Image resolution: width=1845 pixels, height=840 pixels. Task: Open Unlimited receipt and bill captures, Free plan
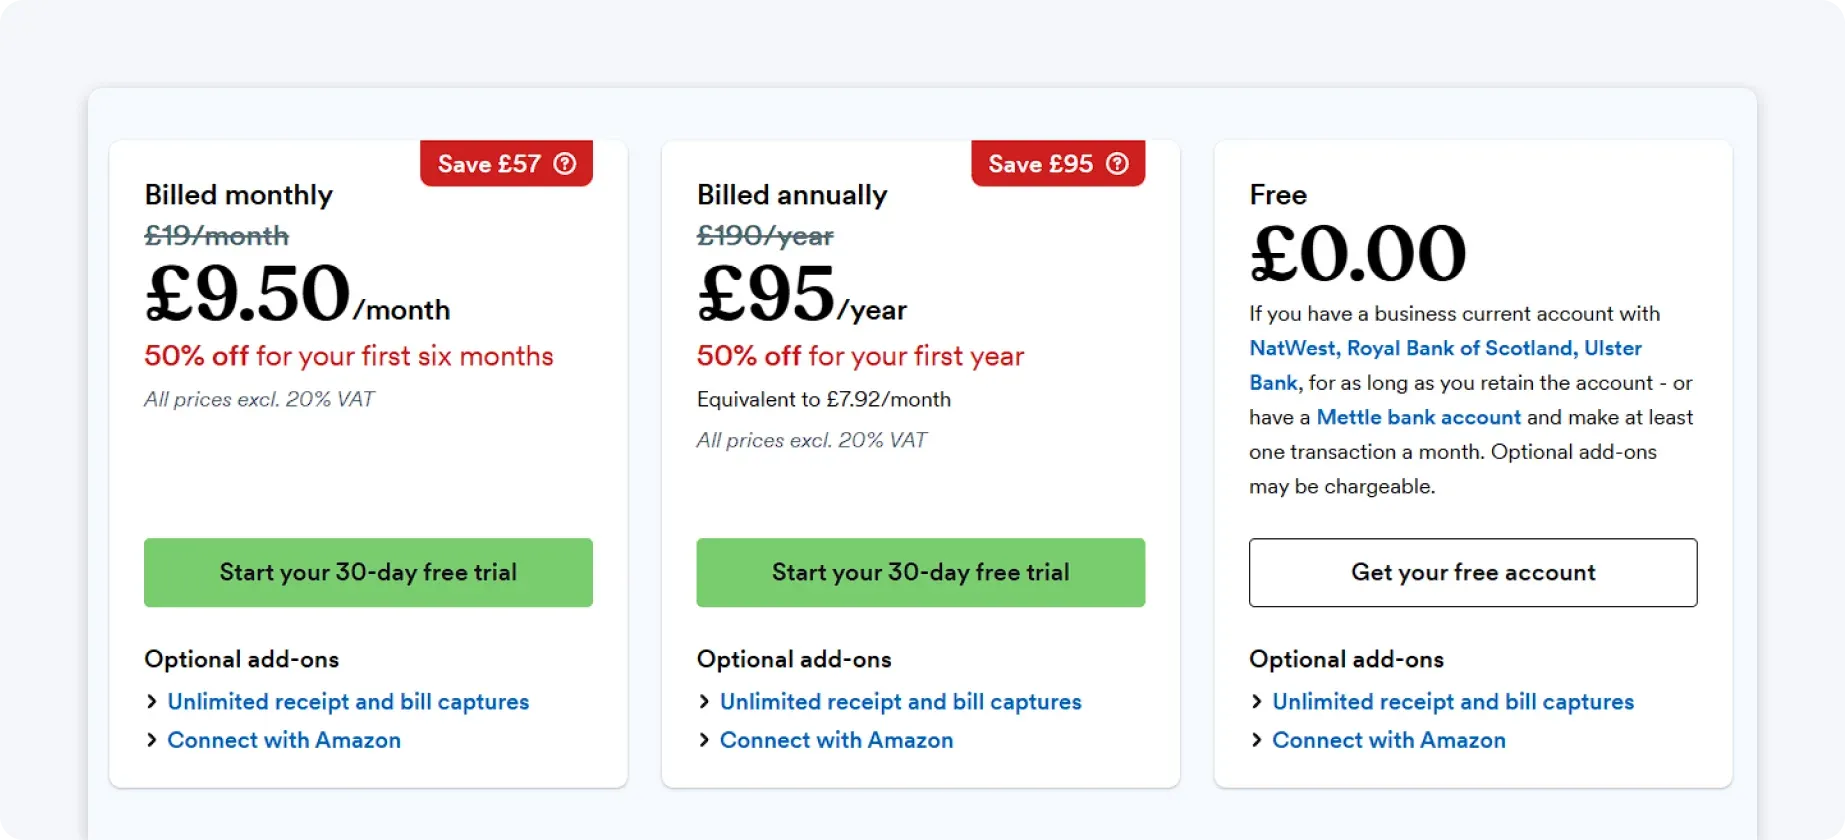[x=1452, y=701]
